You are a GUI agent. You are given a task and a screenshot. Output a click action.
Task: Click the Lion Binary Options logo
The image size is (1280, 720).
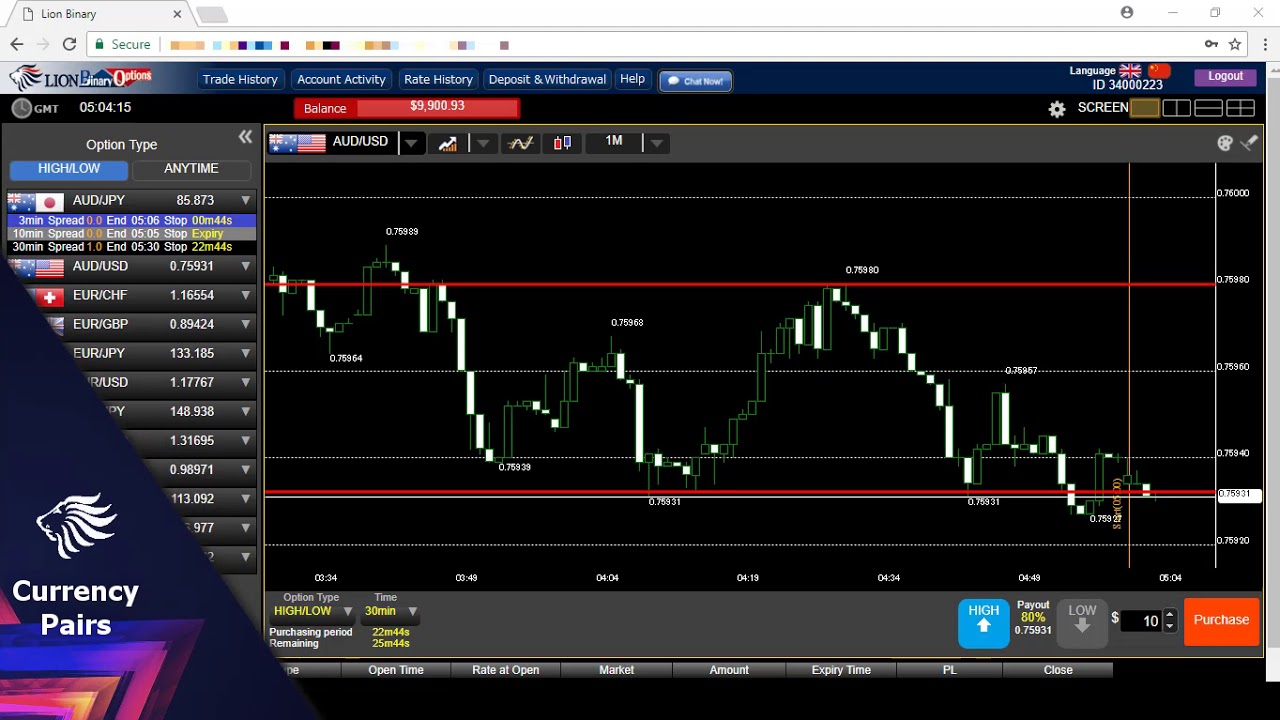81,78
